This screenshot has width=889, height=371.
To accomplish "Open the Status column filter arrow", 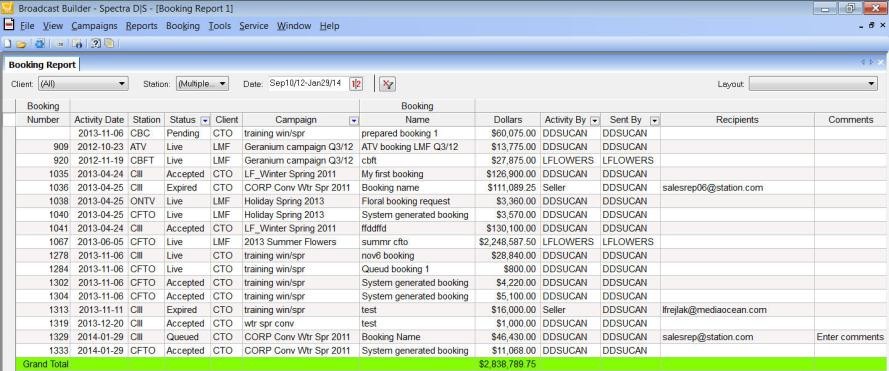I will (205, 120).
